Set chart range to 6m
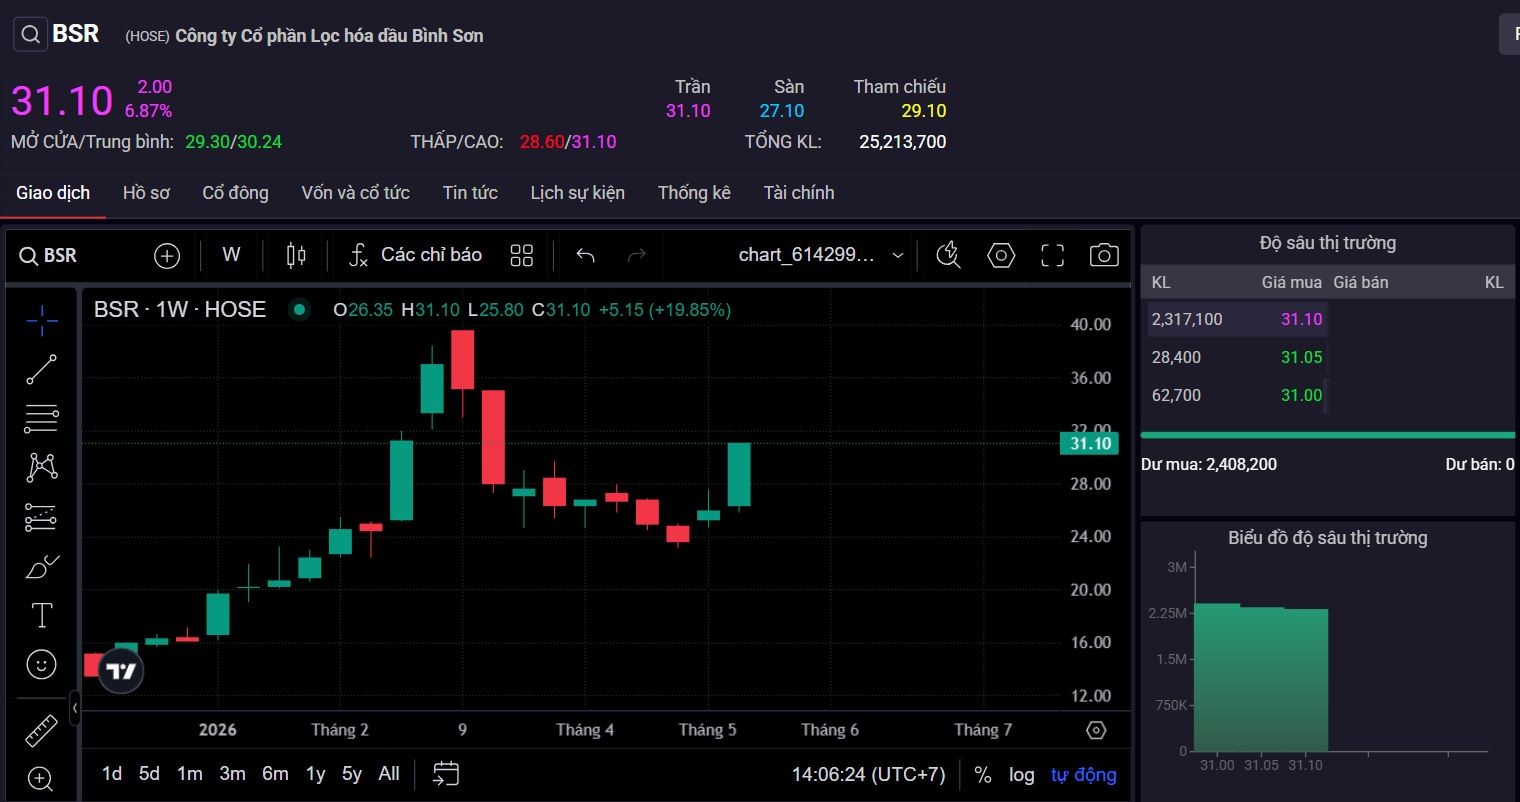The width and height of the screenshot is (1520, 802). pyautogui.click(x=275, y=773)
